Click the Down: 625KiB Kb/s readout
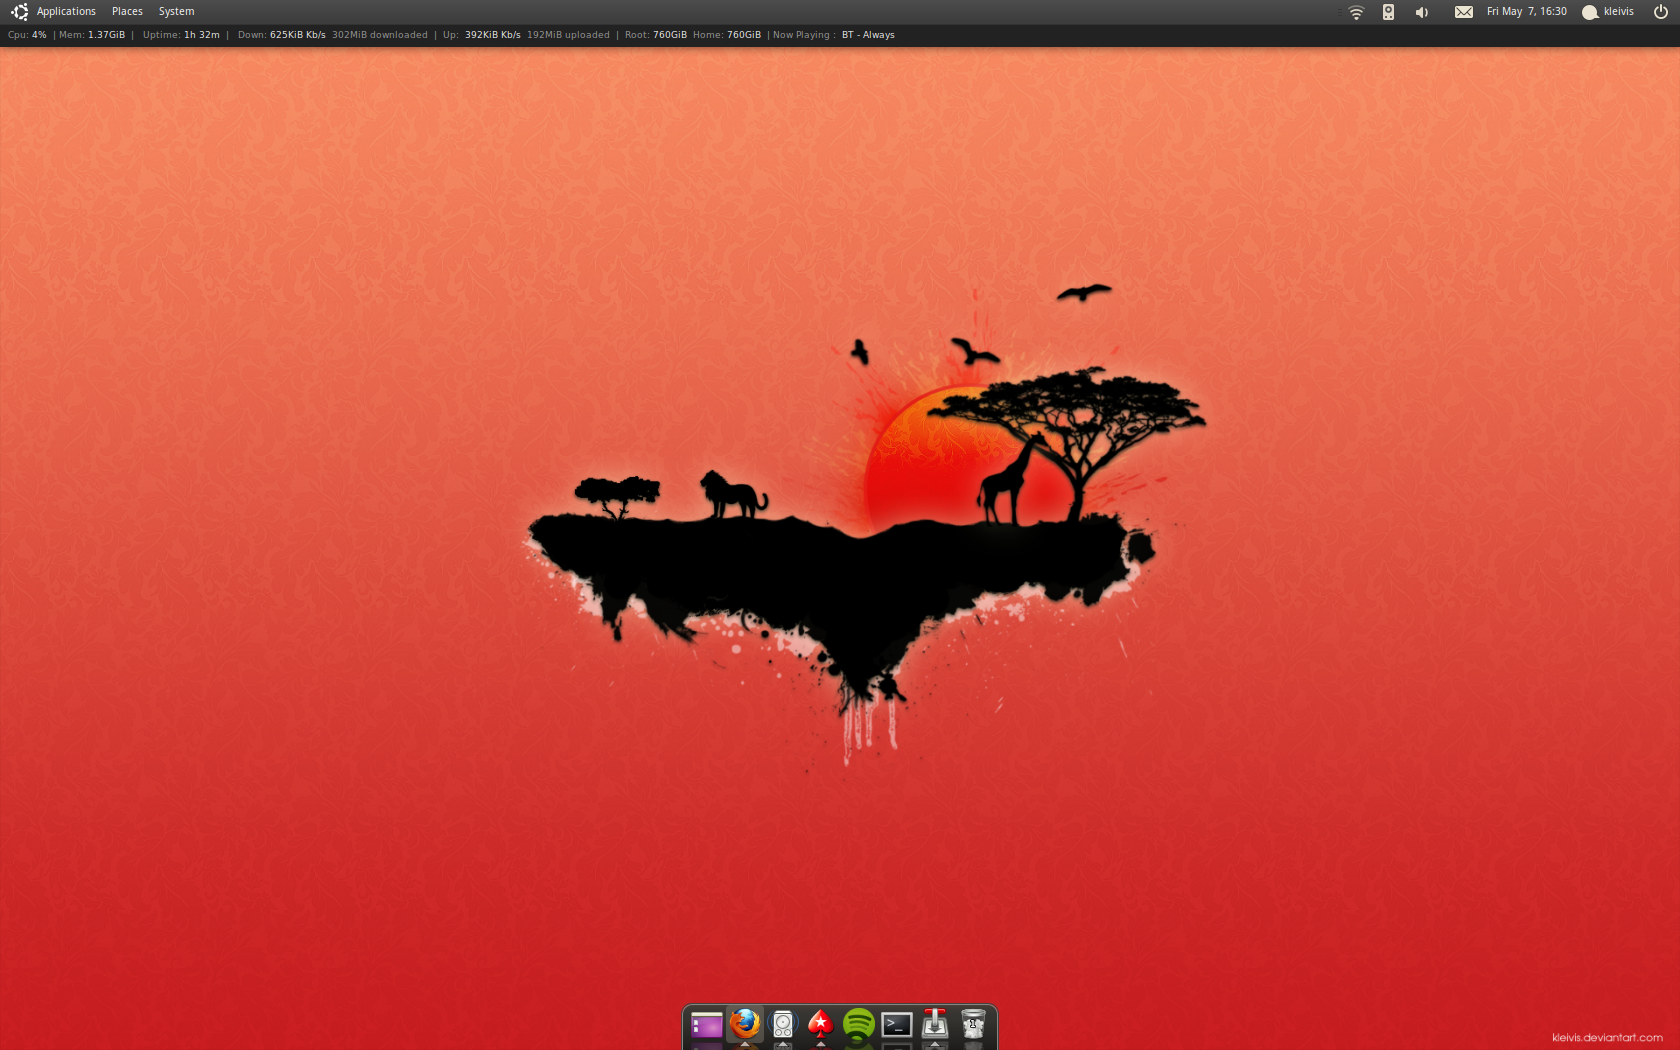Screen dimensions: 1680x1050 [x=281, y=35]
